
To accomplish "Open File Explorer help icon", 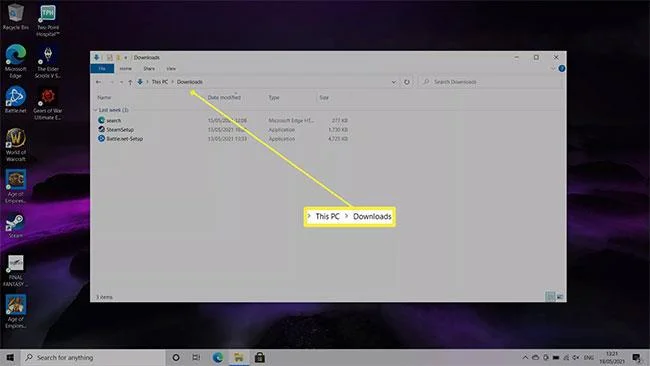I will click(562, 68).
